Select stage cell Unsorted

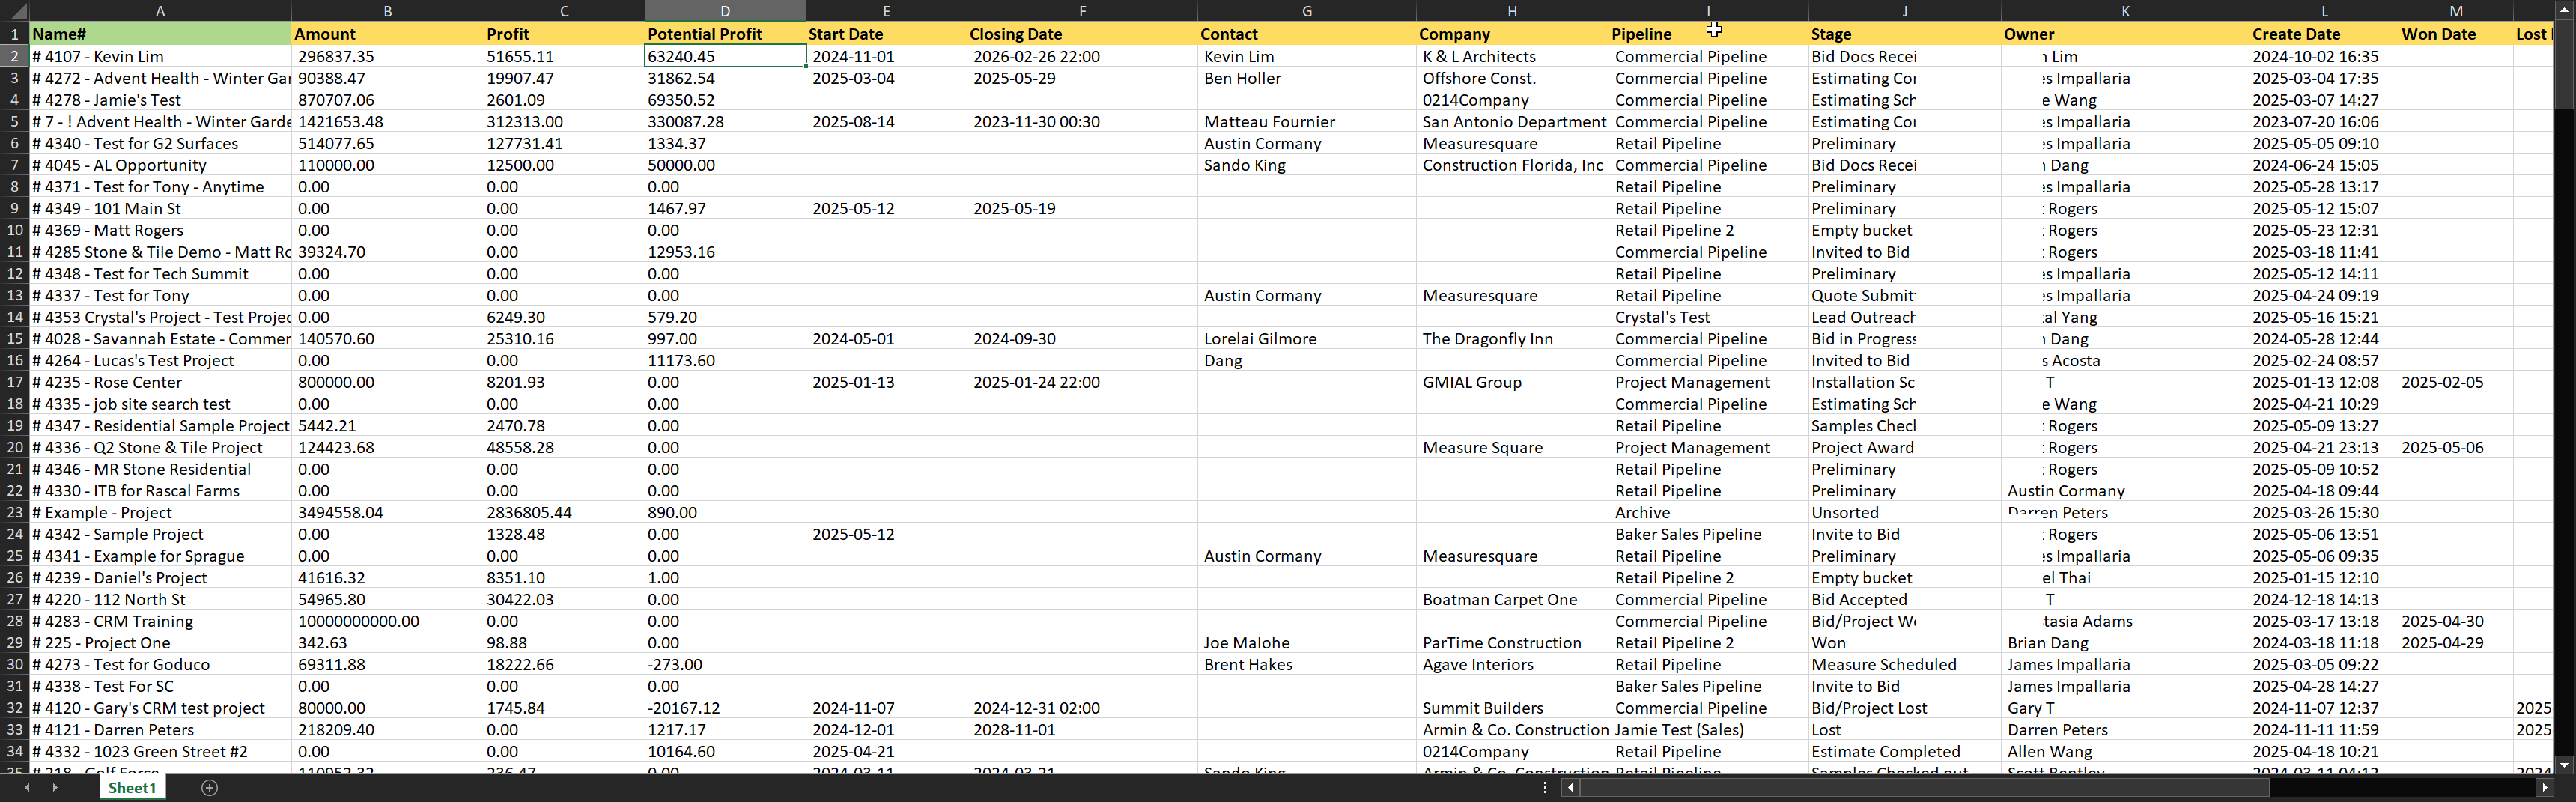(x=1904, y=513)
